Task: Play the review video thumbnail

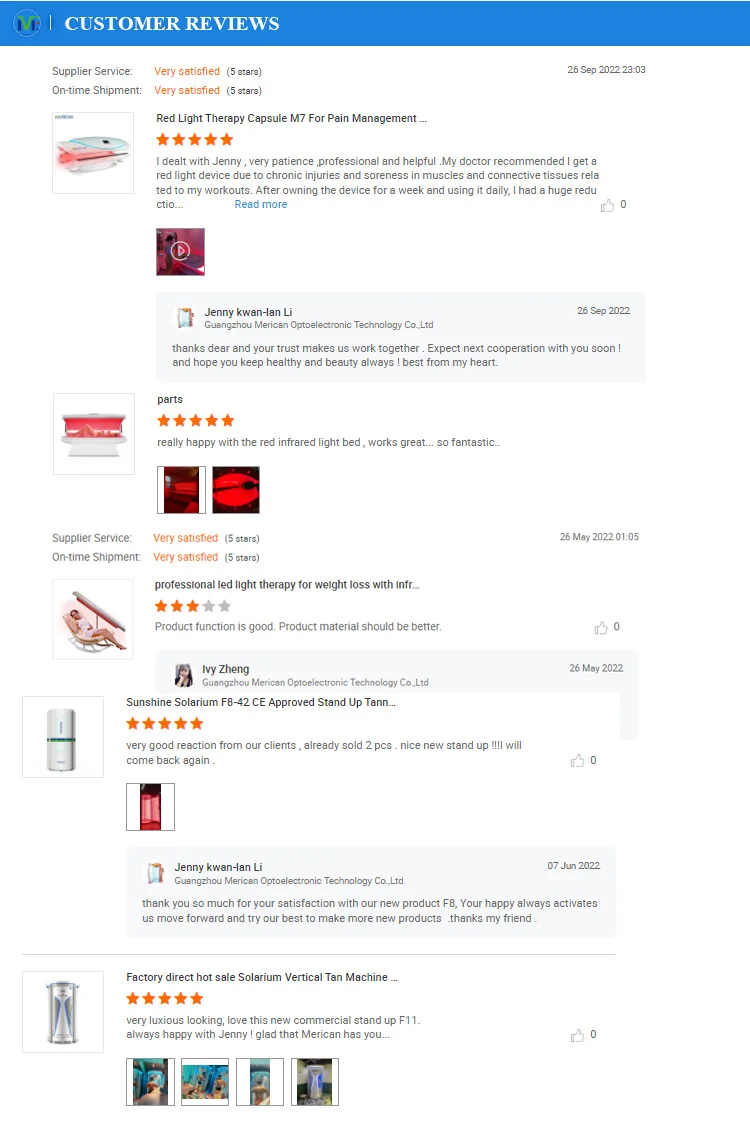Action: point(180,252)
